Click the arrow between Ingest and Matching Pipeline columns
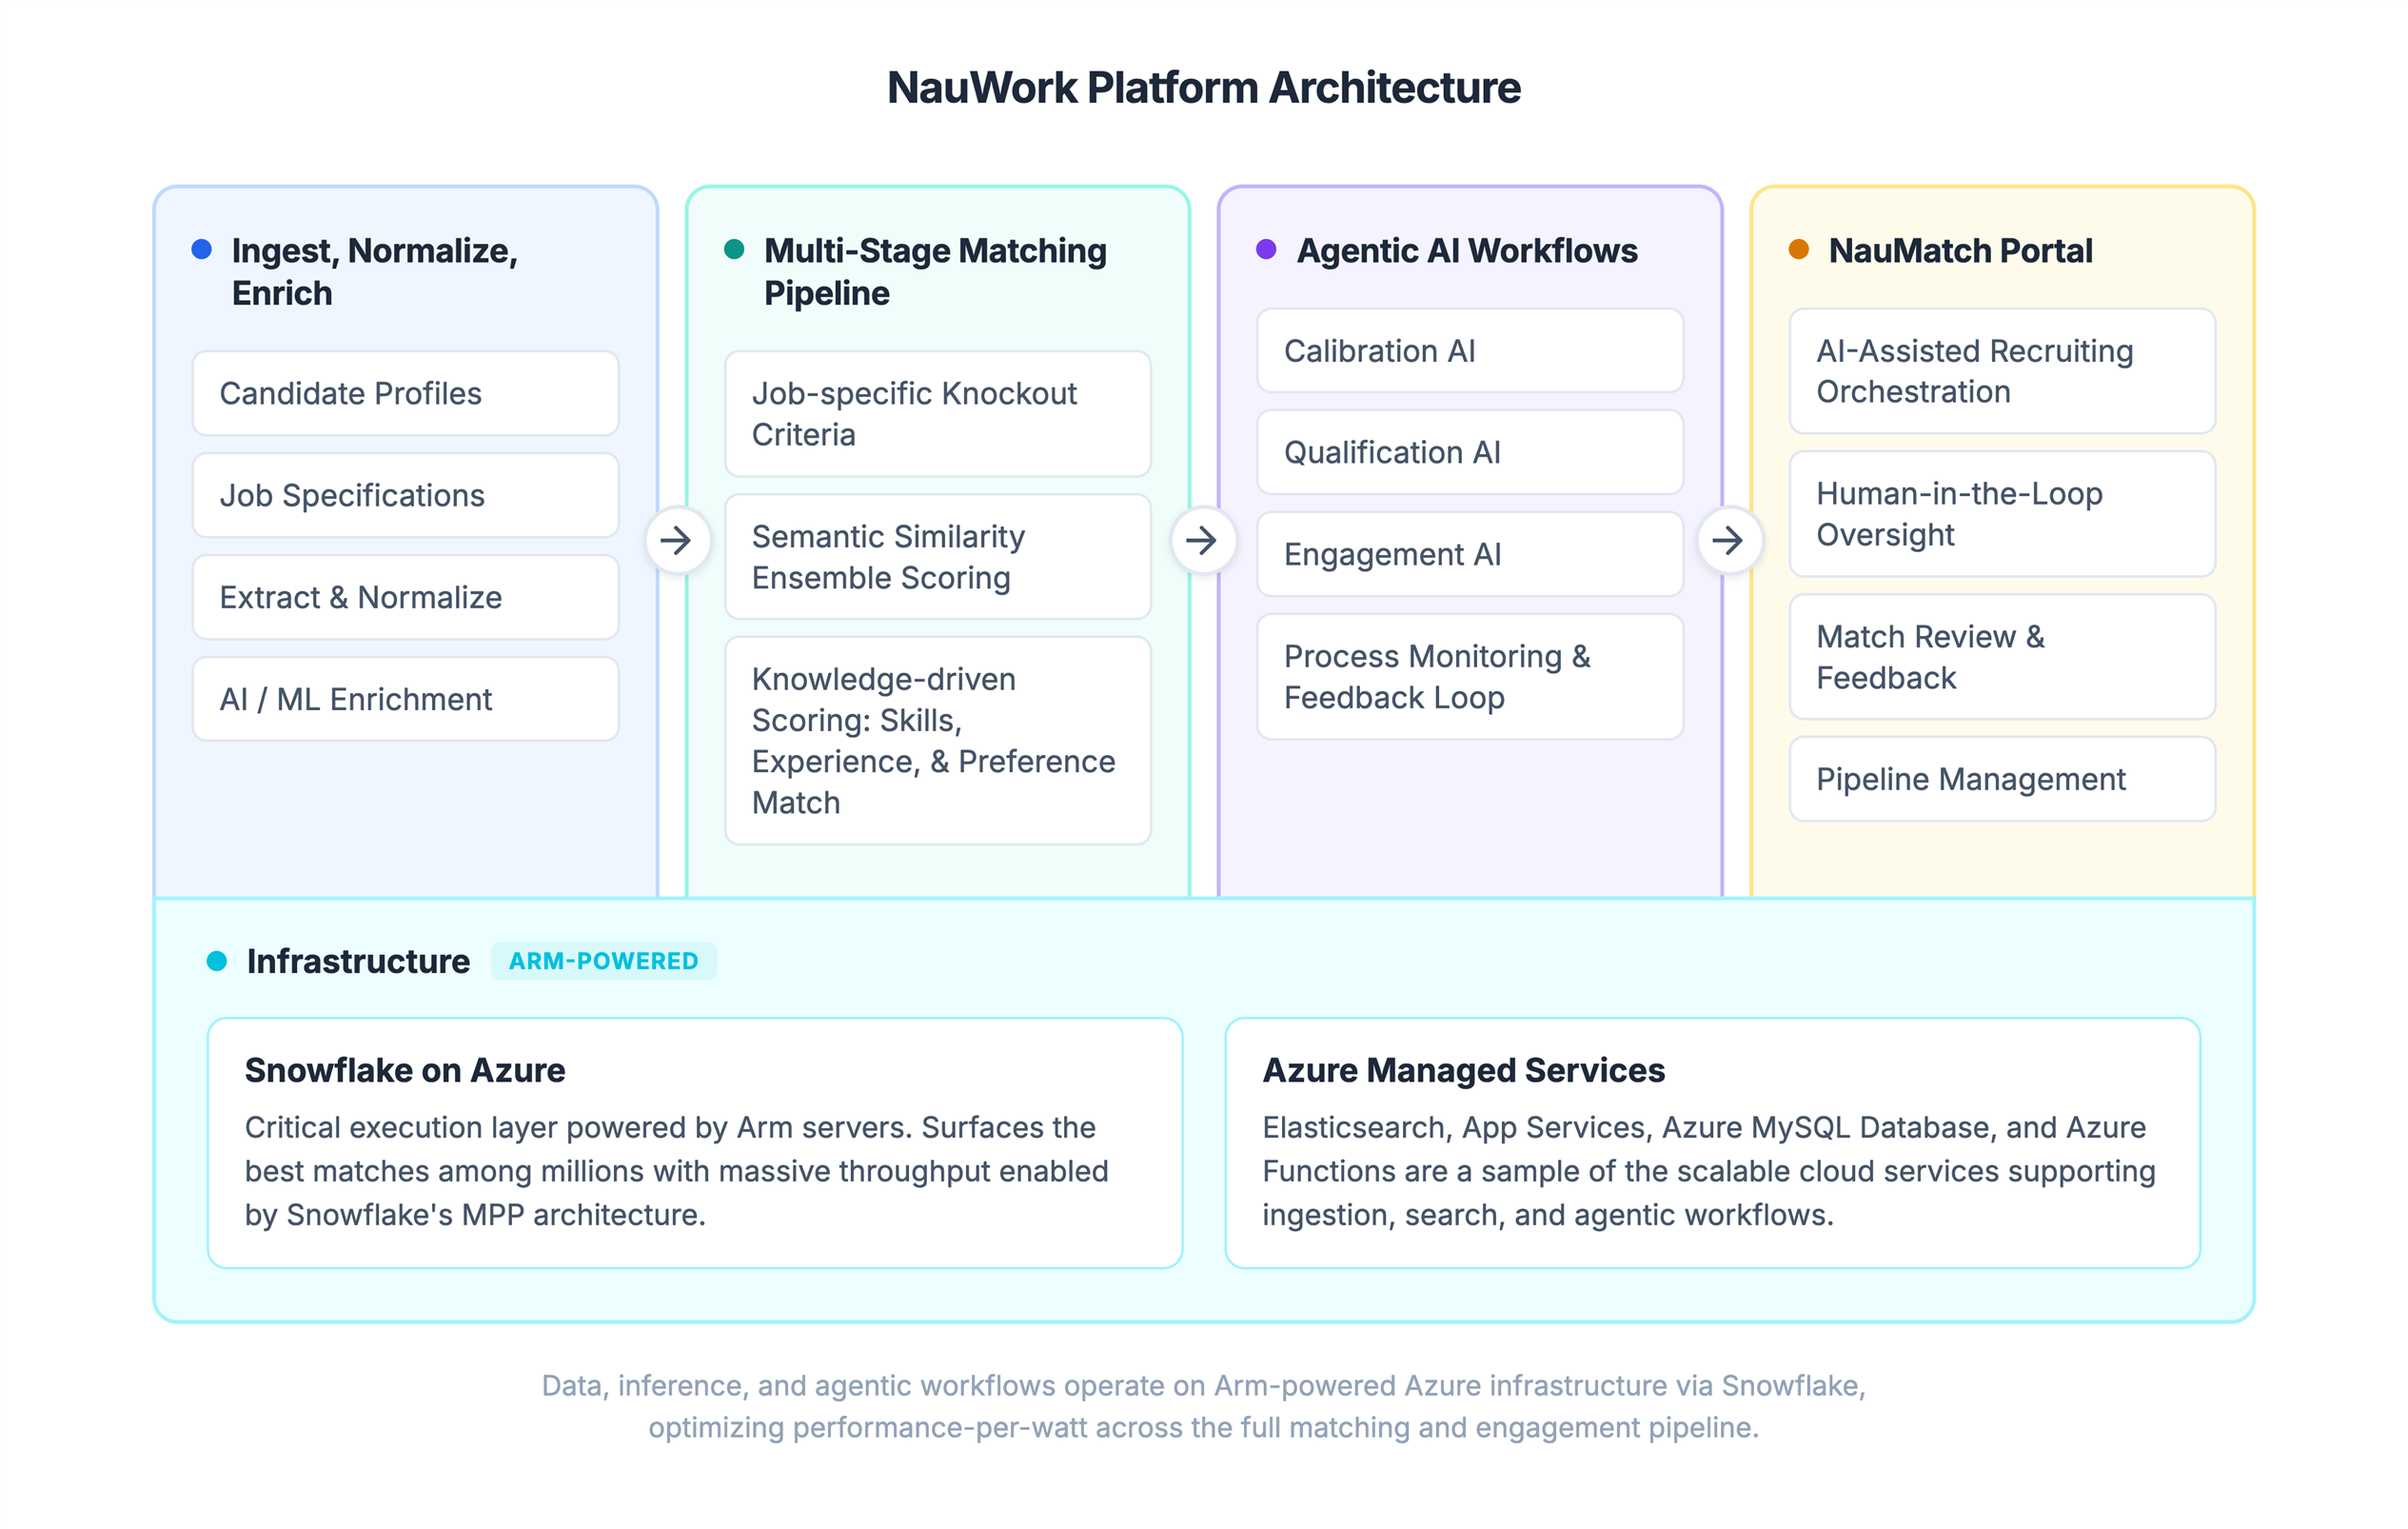The image size is (2408, 1529). click(x=678, y=541)
